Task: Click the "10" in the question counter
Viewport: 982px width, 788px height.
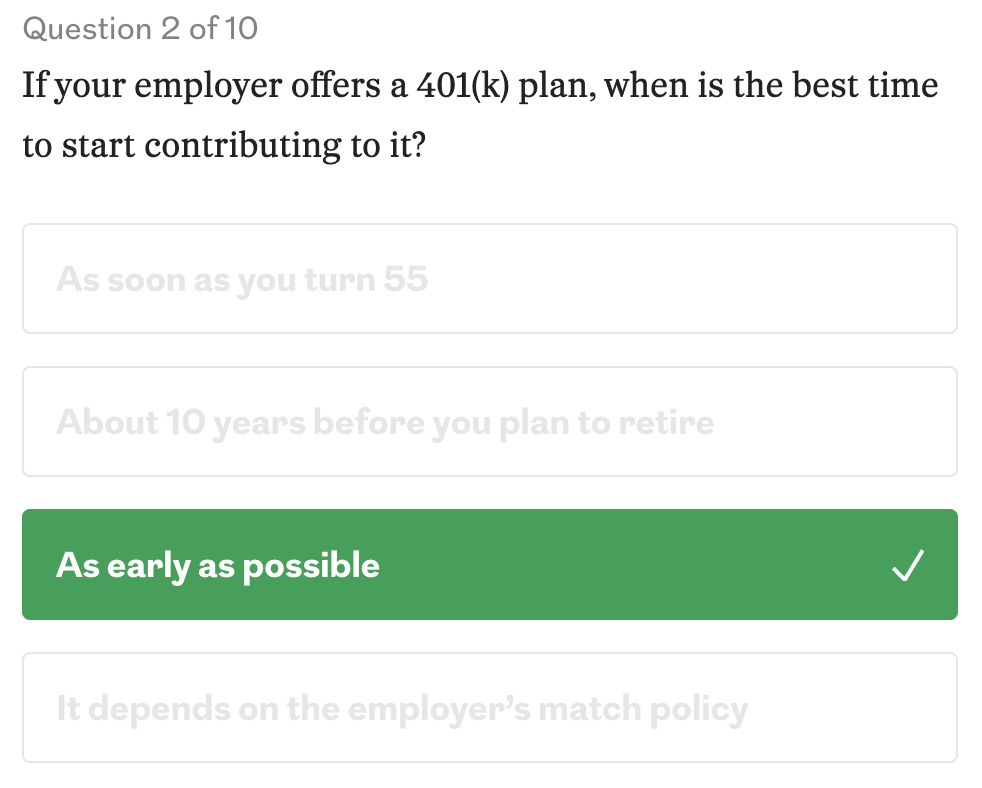Action: [240, 29]
